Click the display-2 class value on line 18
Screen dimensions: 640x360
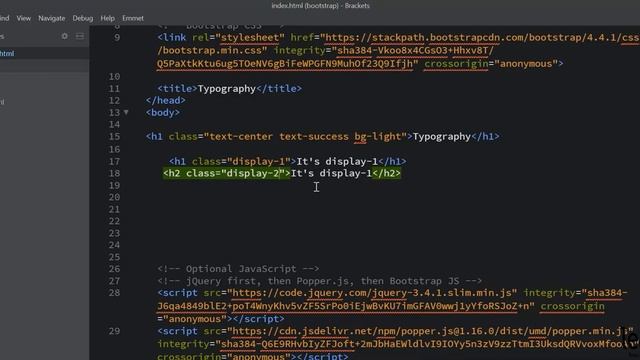(253, 173)
